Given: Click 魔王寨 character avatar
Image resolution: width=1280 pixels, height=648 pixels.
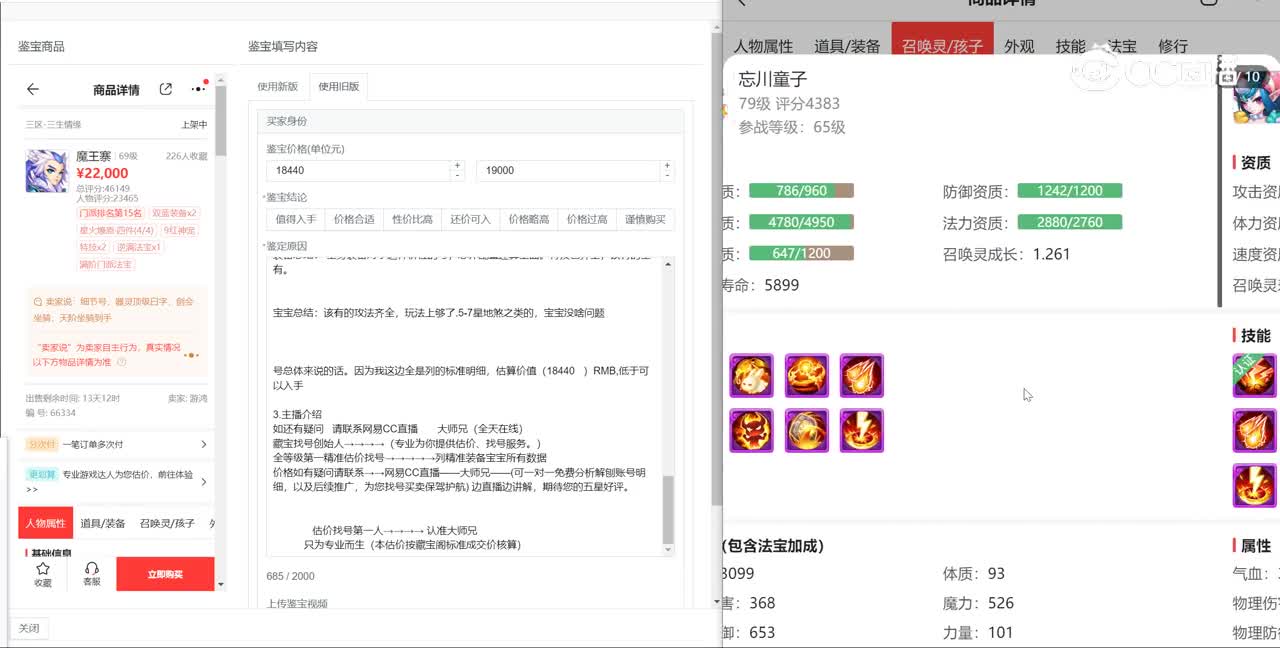Looking at the screenshot, I should pos(46,171).
